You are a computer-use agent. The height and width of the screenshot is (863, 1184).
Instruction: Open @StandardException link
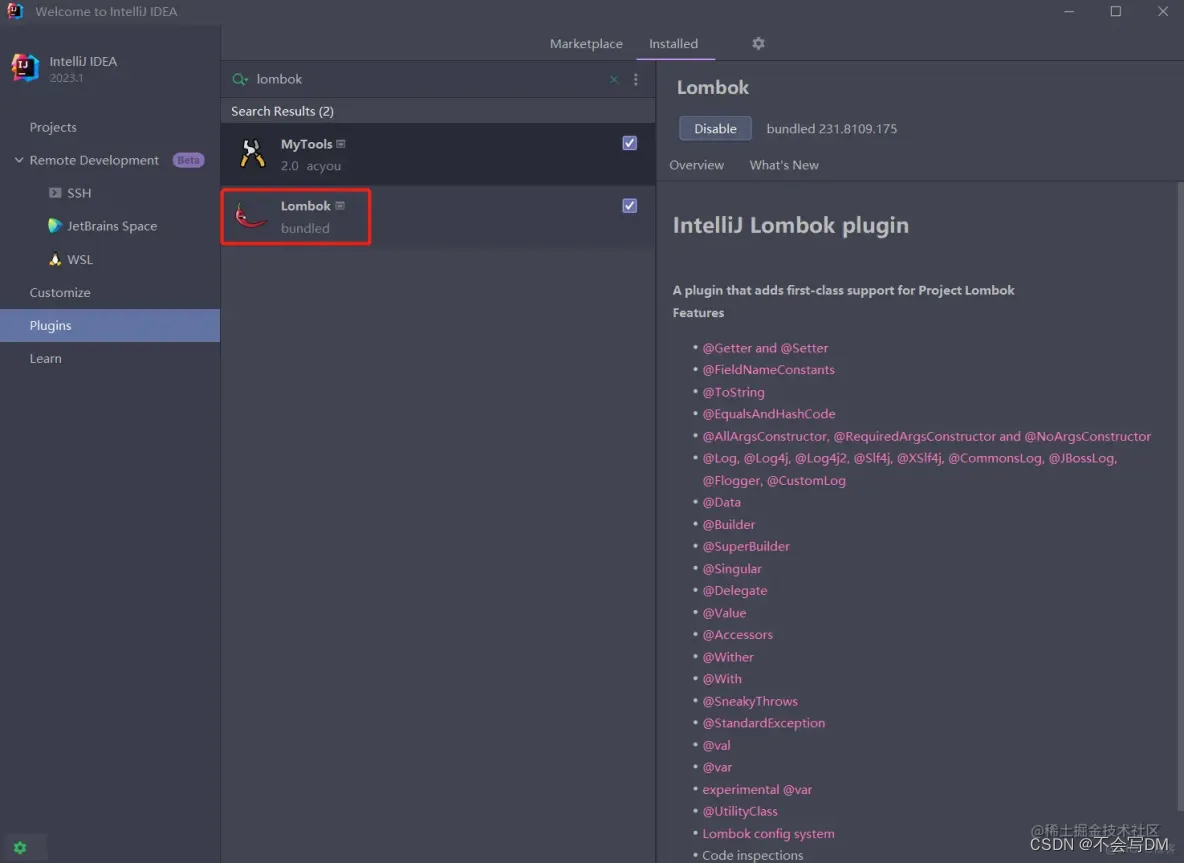click(763, 723)
